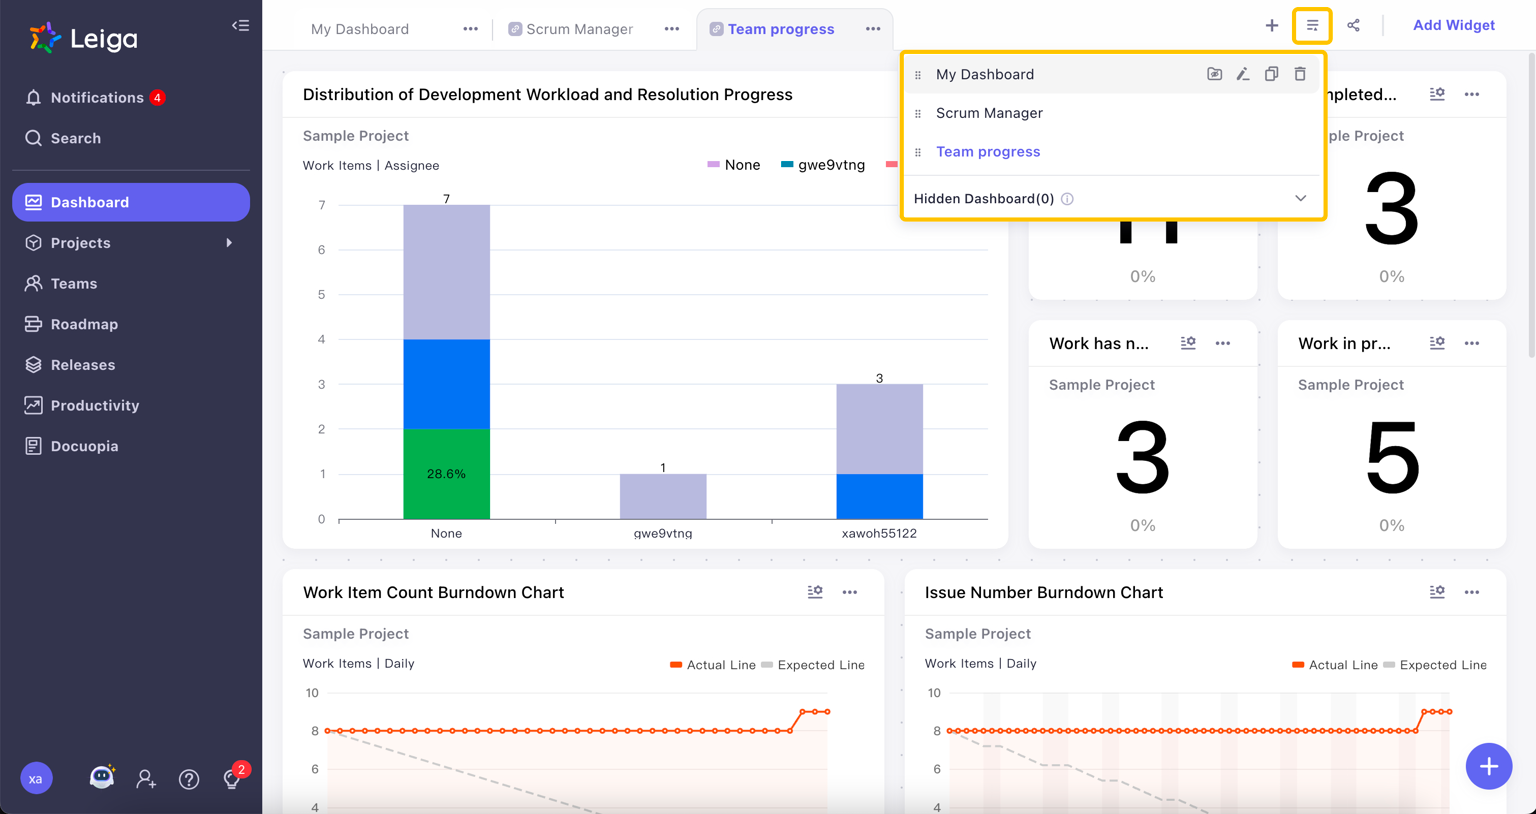
Task: Select Team progress in the dashboard list
Action: (x=988, y=152)
